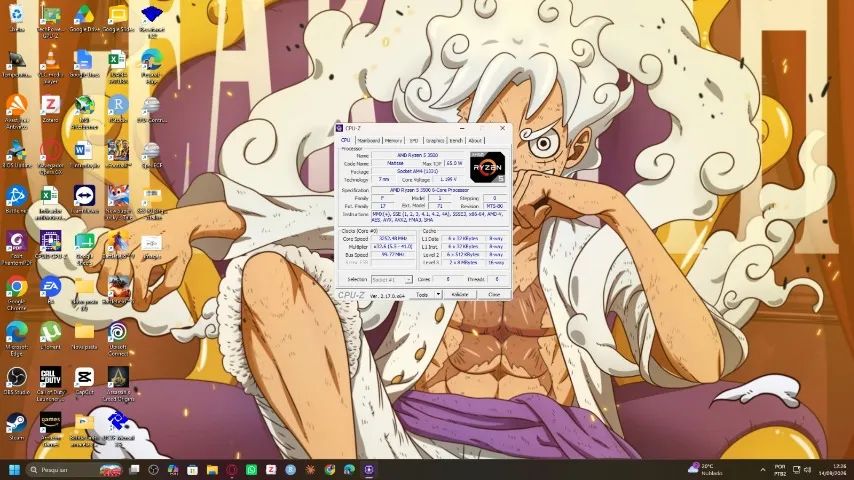Viewport: 854px width, 480px height.
Task: Click the Validate button in CPU-Z
Action: (460, 295)
